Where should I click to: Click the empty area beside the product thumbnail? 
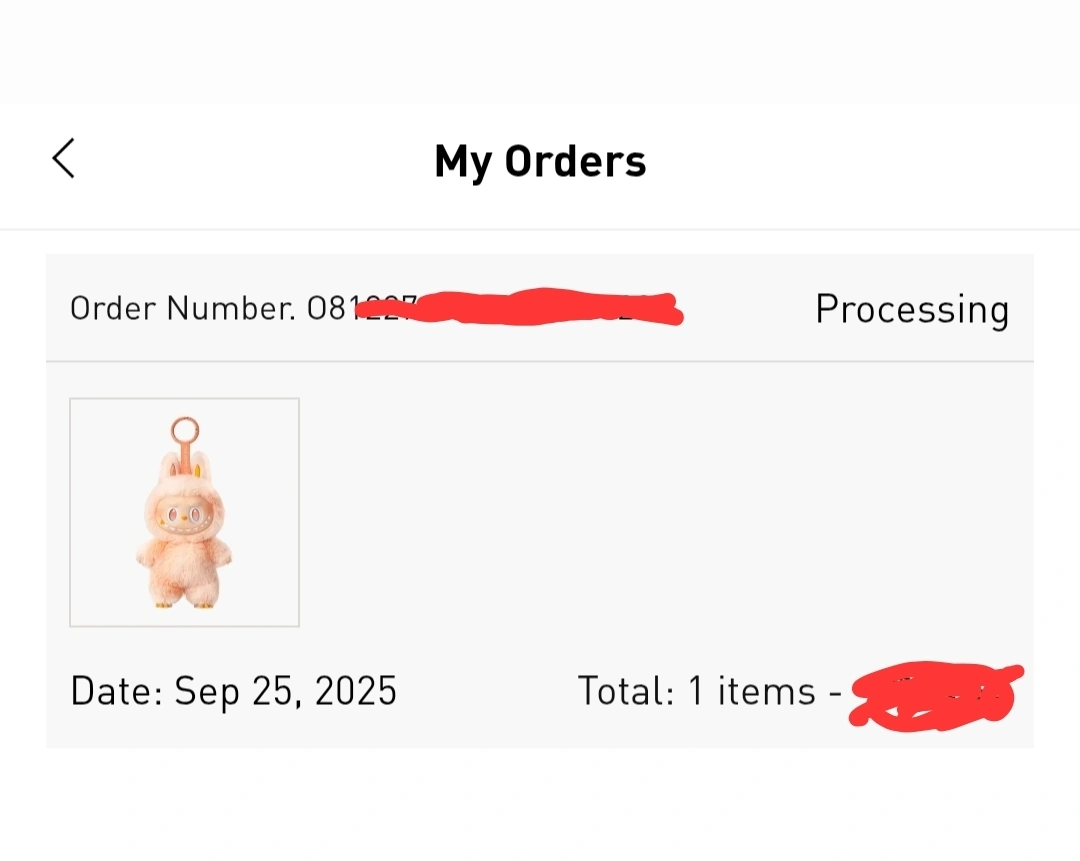coord(660,512)
